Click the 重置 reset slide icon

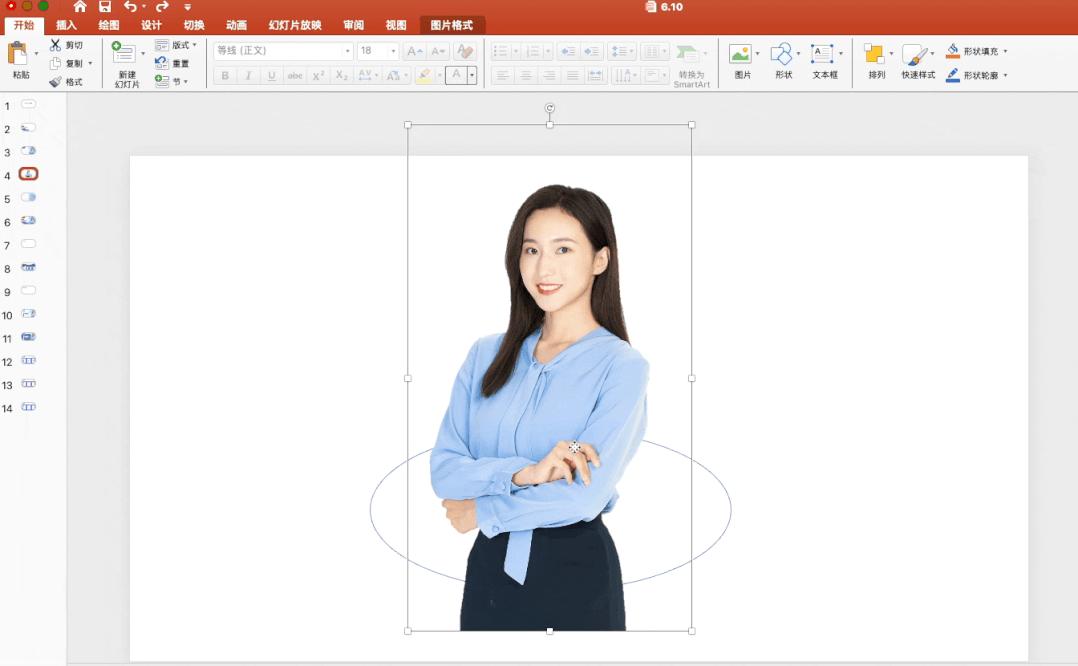coord(178,62)
